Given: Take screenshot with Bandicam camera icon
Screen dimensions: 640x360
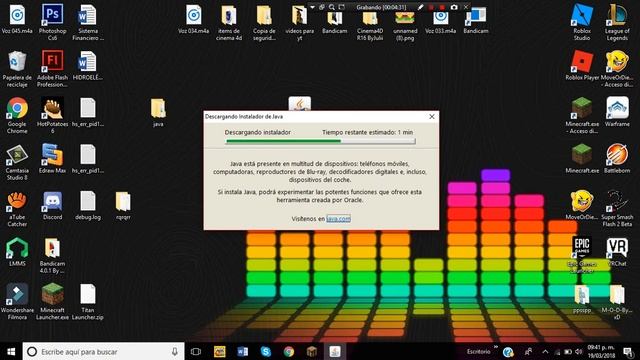Looking at the screenshot, I should click(x=453, y=7).
